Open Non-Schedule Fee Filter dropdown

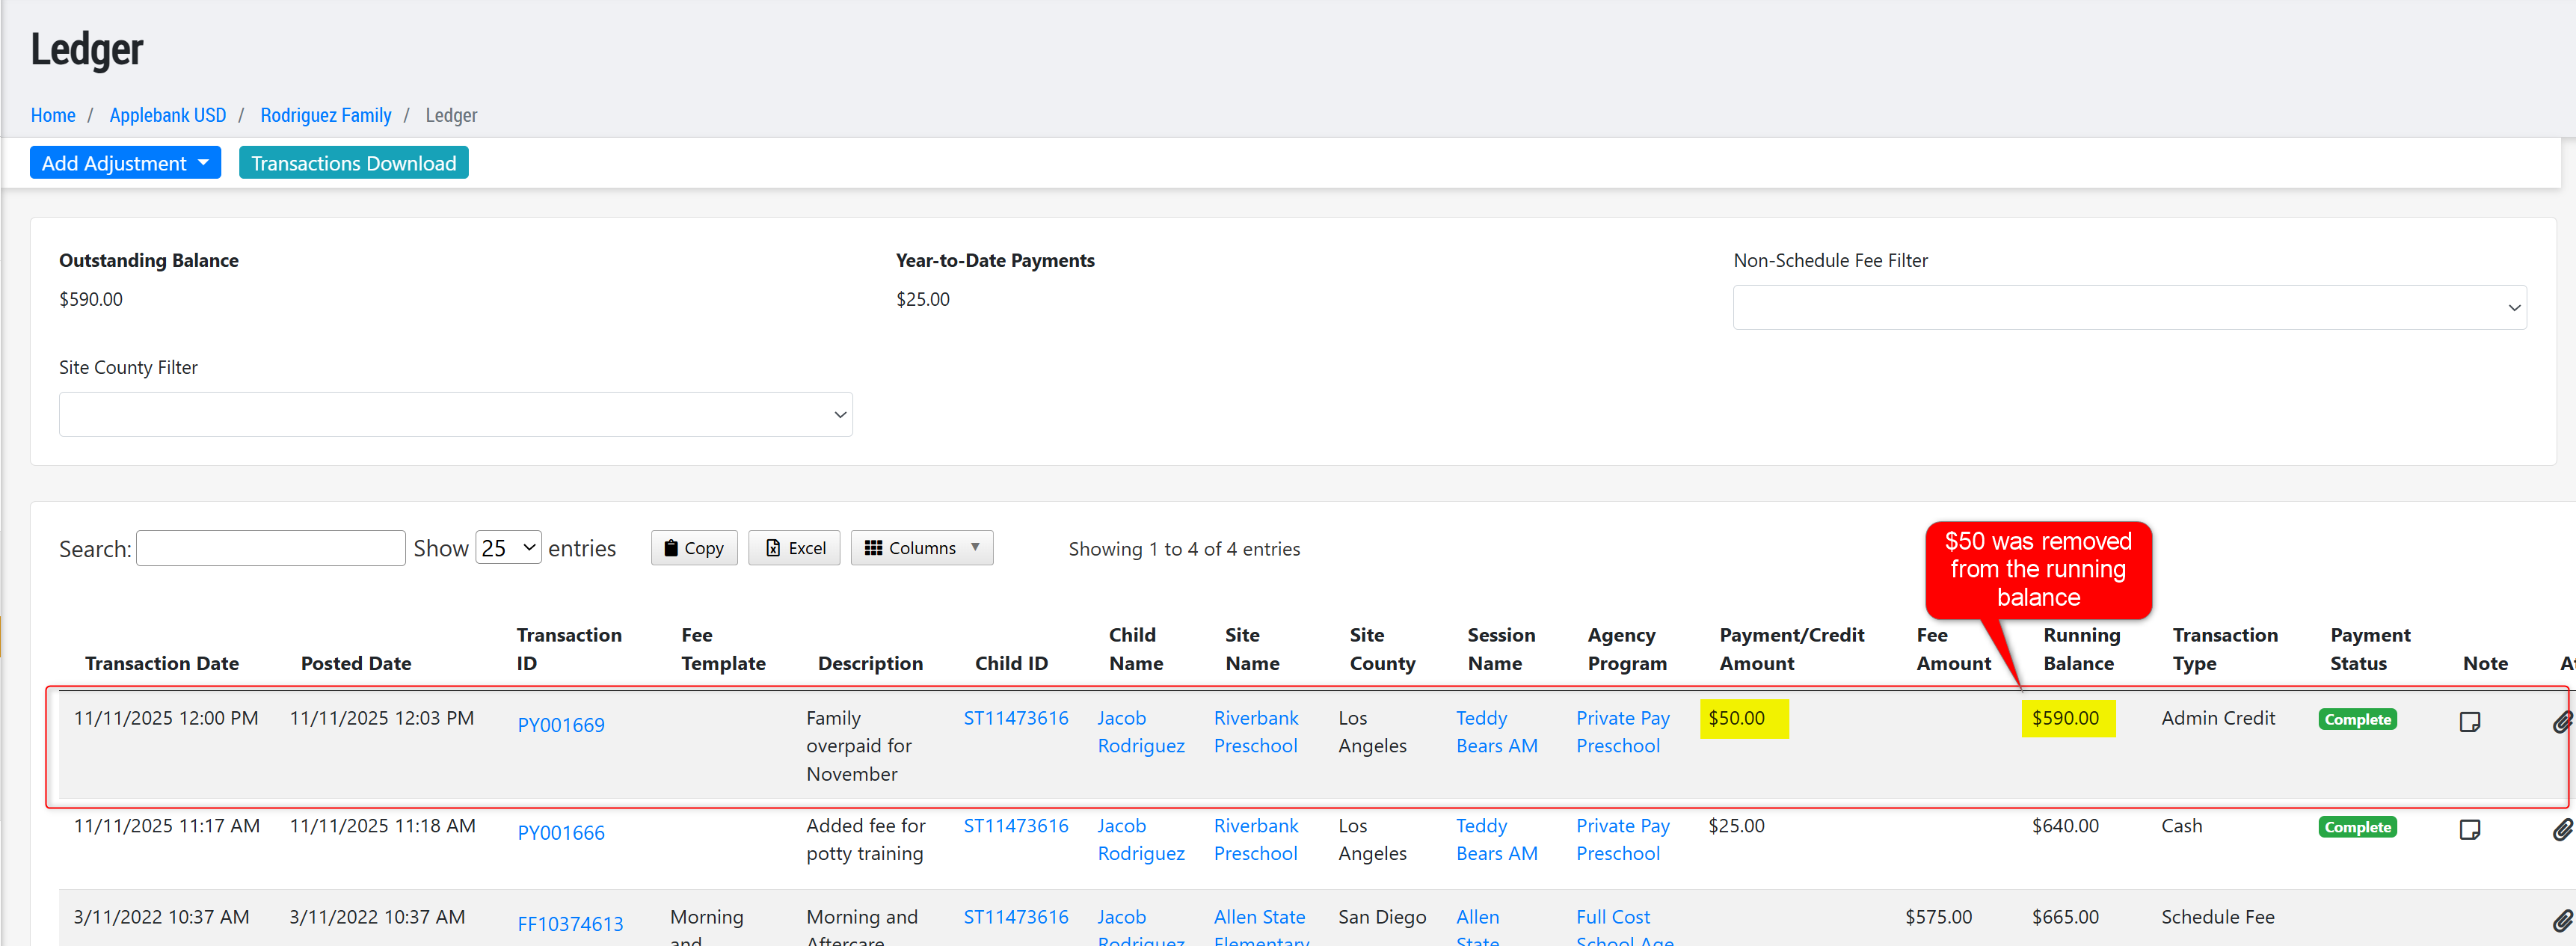(x=2128, y=308)
